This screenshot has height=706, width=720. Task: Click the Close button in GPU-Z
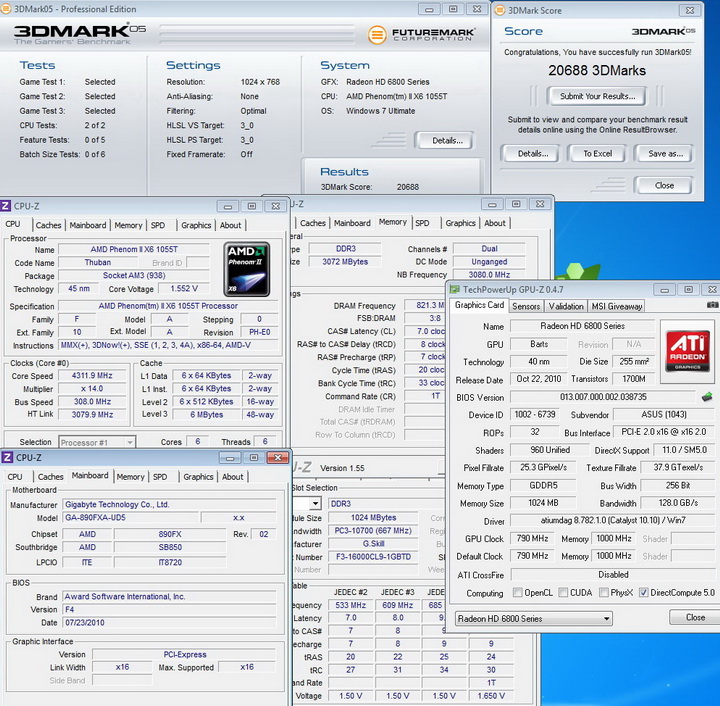click(x=695, y=617)
